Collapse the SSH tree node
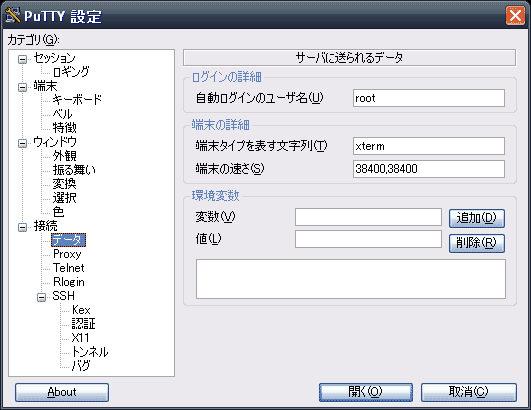This screenshot has height=410, width=531. 41,297
